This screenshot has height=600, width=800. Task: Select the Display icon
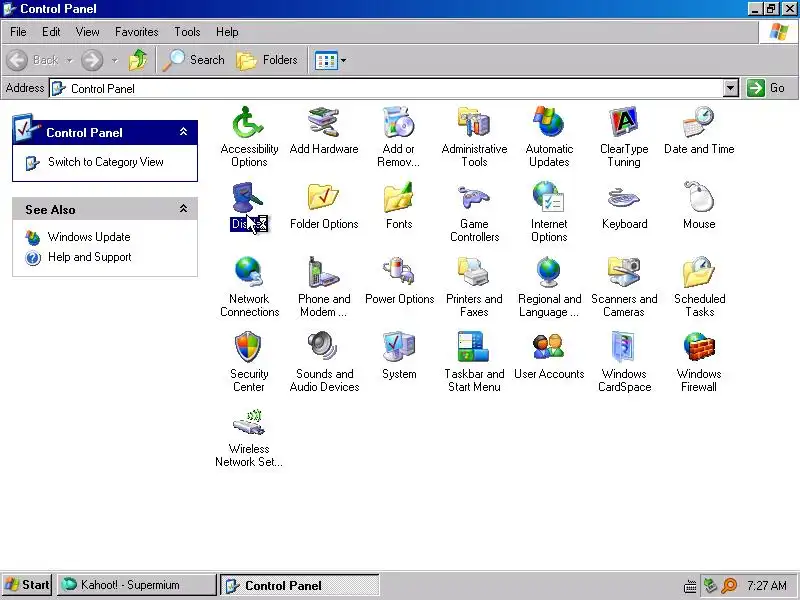click(x=248, y=198)
